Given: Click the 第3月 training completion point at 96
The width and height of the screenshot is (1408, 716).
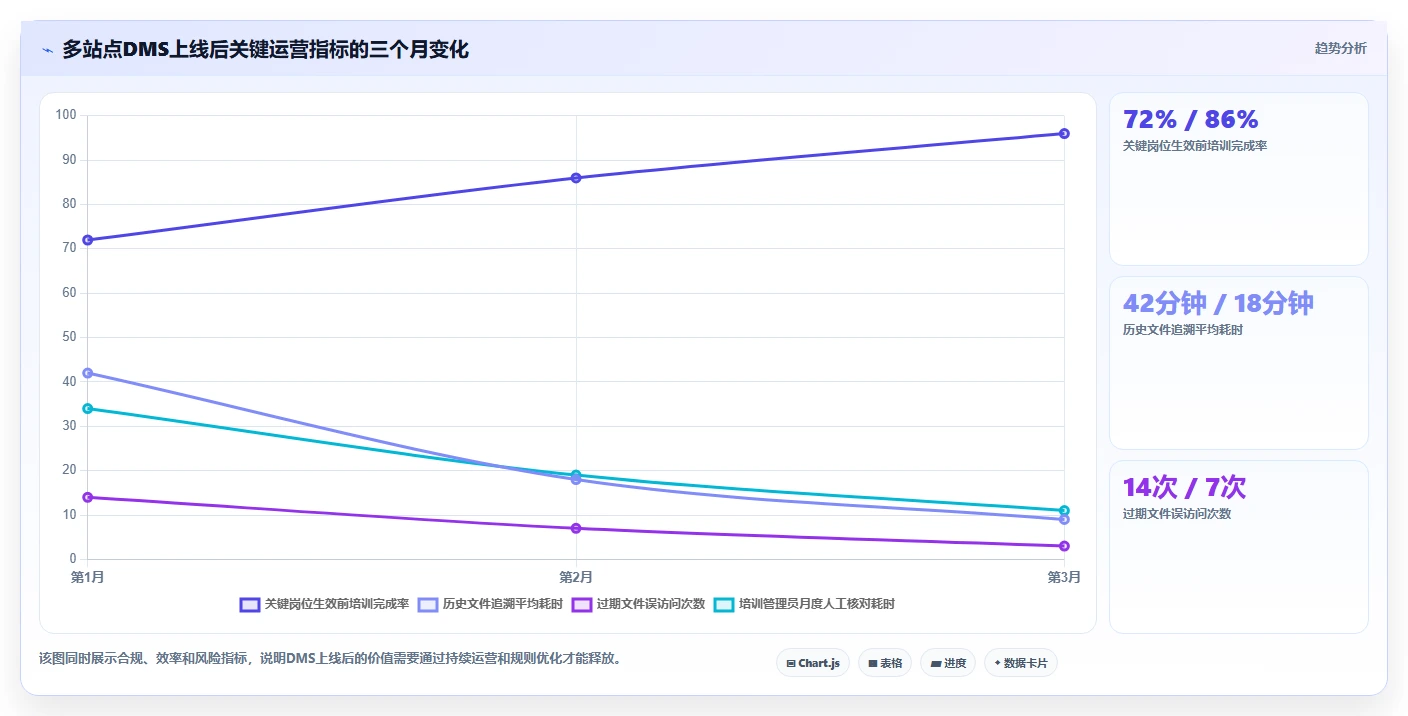Looking at the screenshot, I should 1064,133.
